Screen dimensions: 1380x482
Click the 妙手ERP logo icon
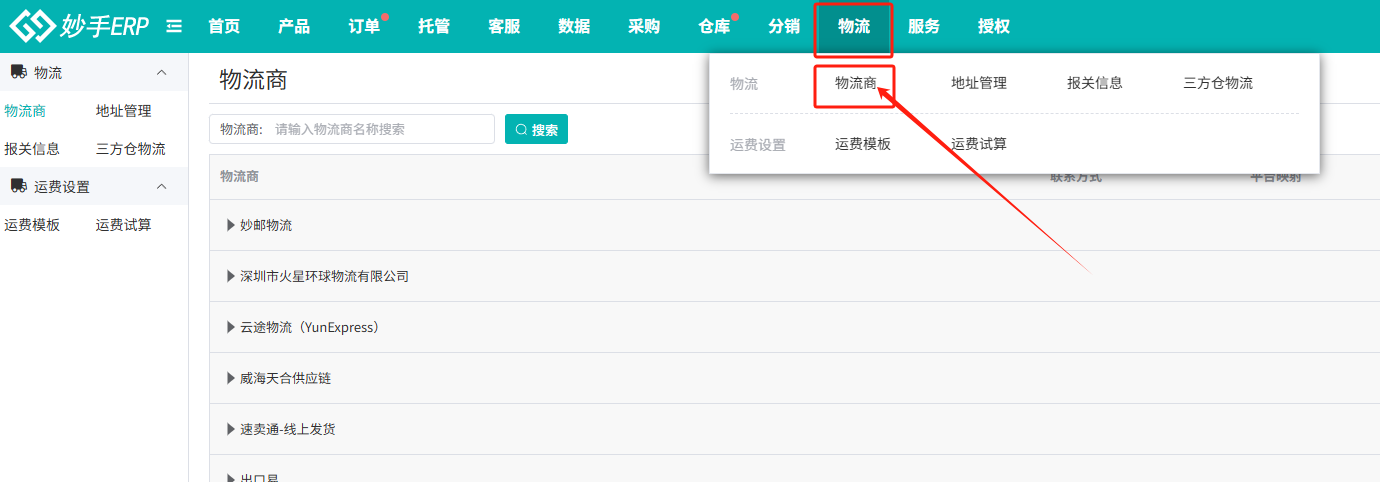coord(30,26)
